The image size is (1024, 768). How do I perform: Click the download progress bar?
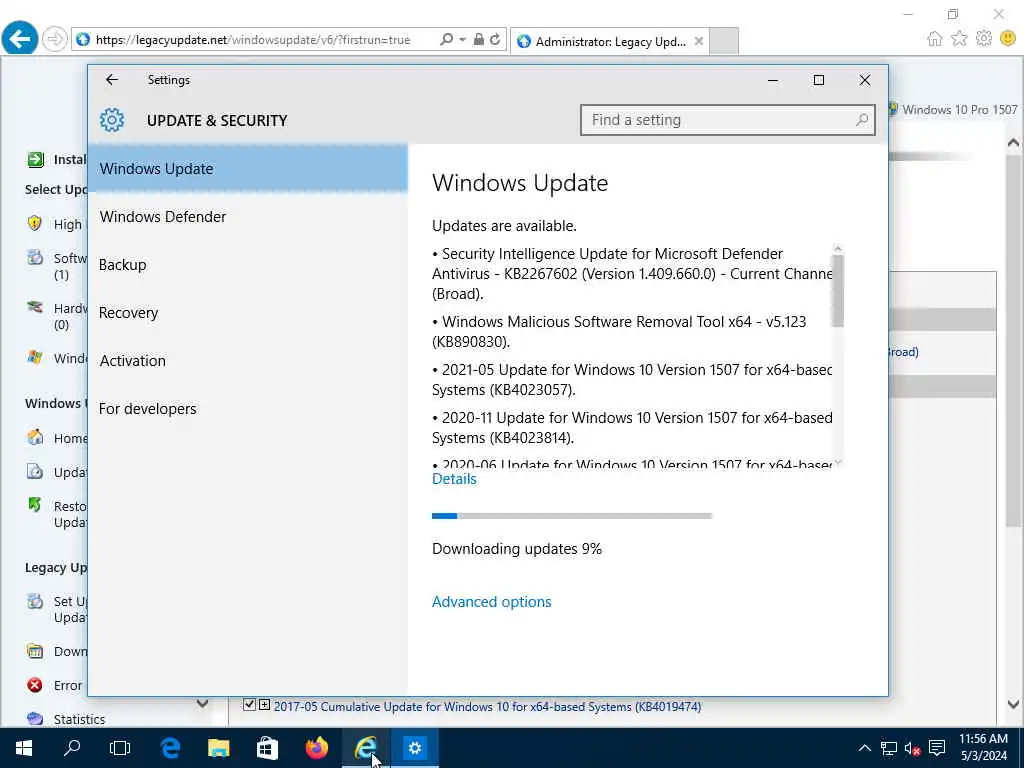571,516
